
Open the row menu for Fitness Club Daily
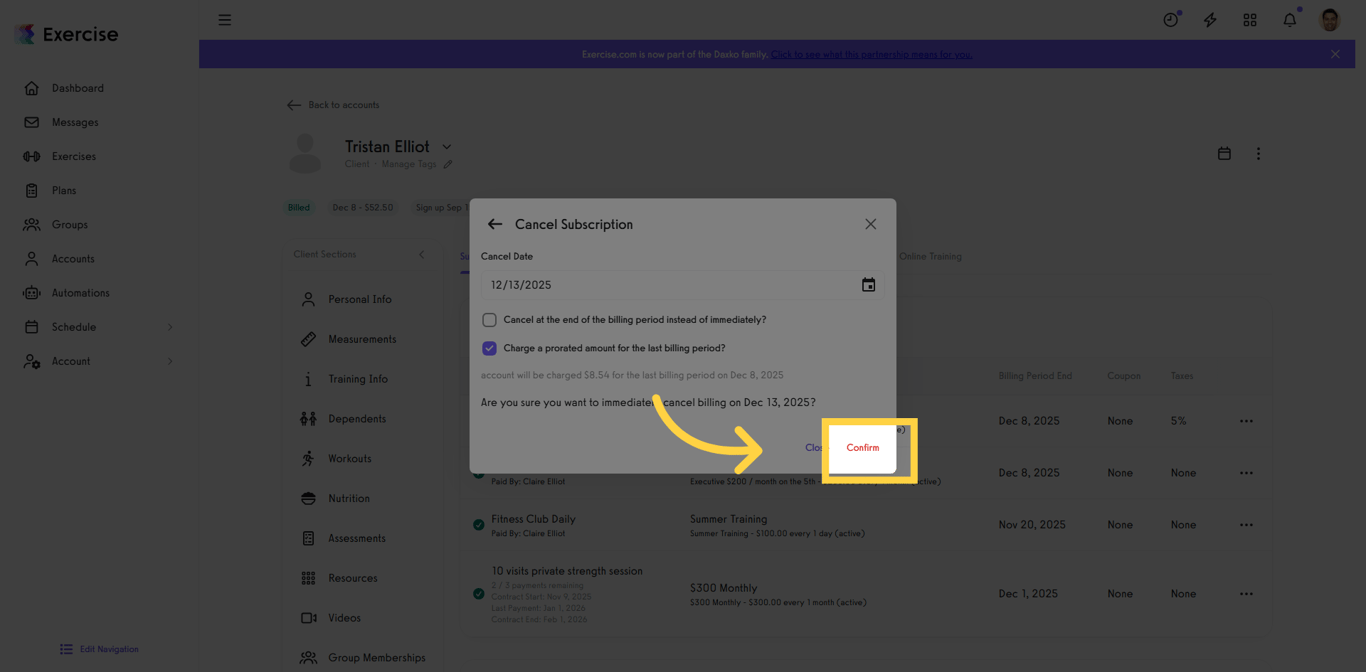coord(1246,525)
